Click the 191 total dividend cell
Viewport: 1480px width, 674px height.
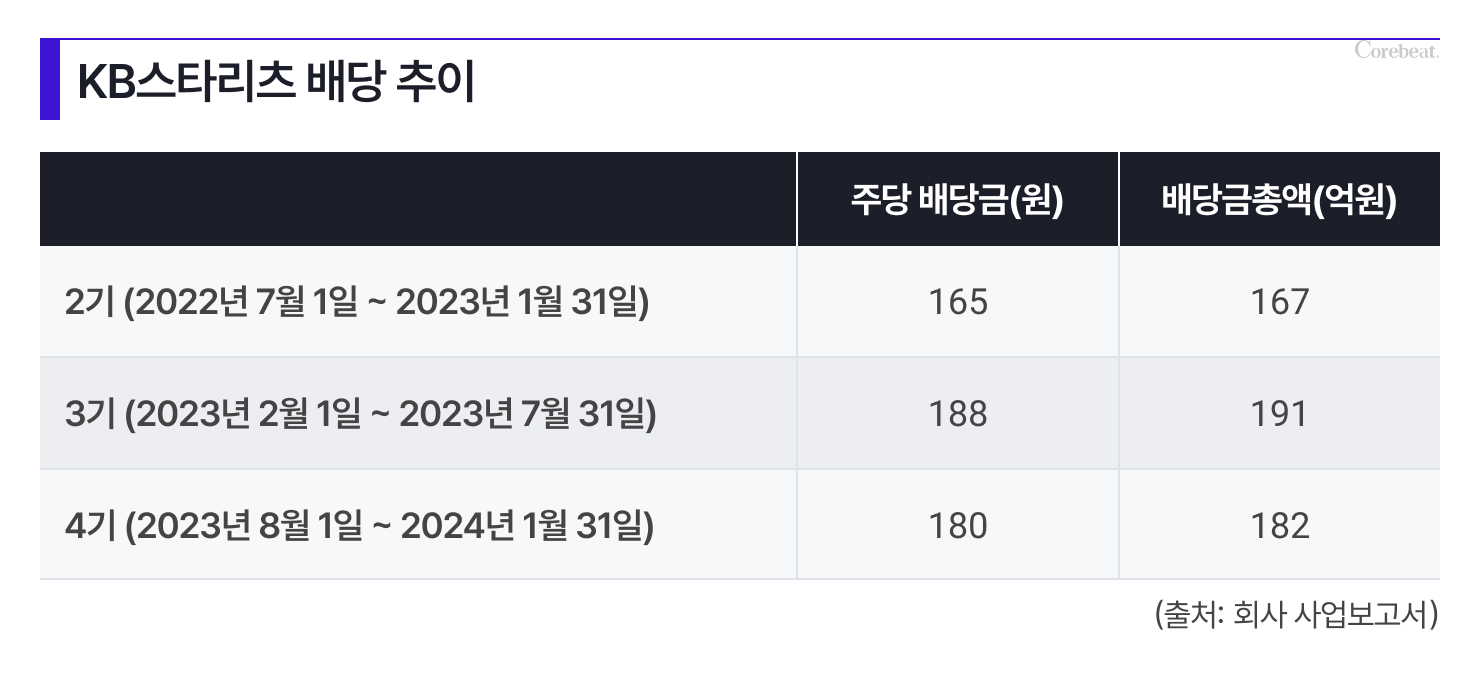(x=1279, y=414)
